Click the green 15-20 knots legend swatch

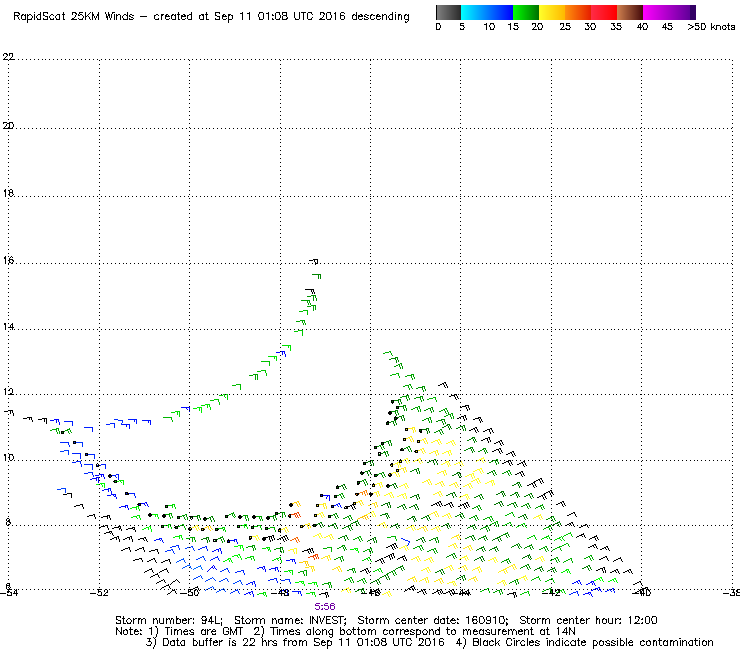click(526, 12)
